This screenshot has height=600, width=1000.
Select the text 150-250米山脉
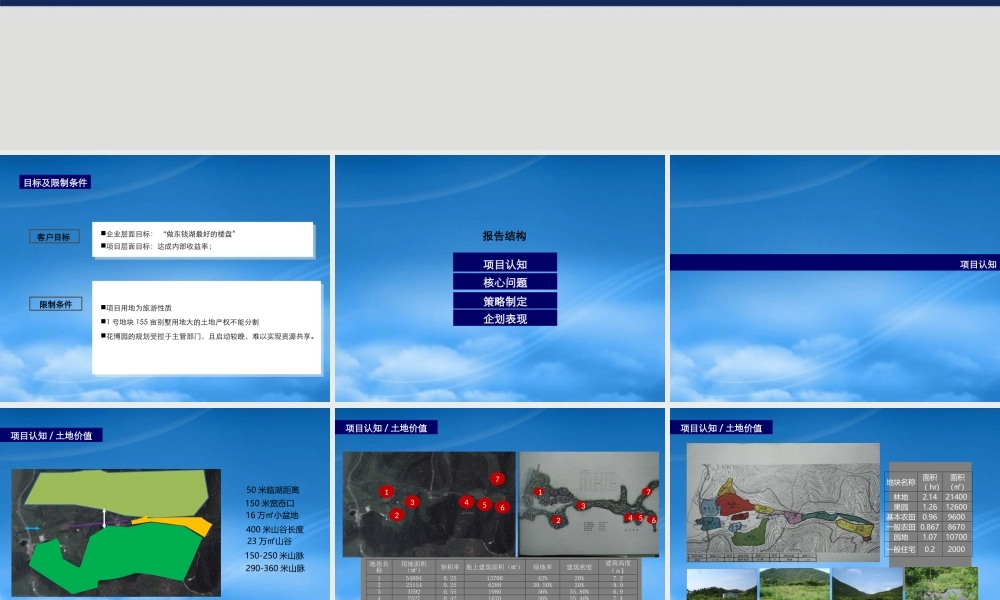[x=274, y=555]
